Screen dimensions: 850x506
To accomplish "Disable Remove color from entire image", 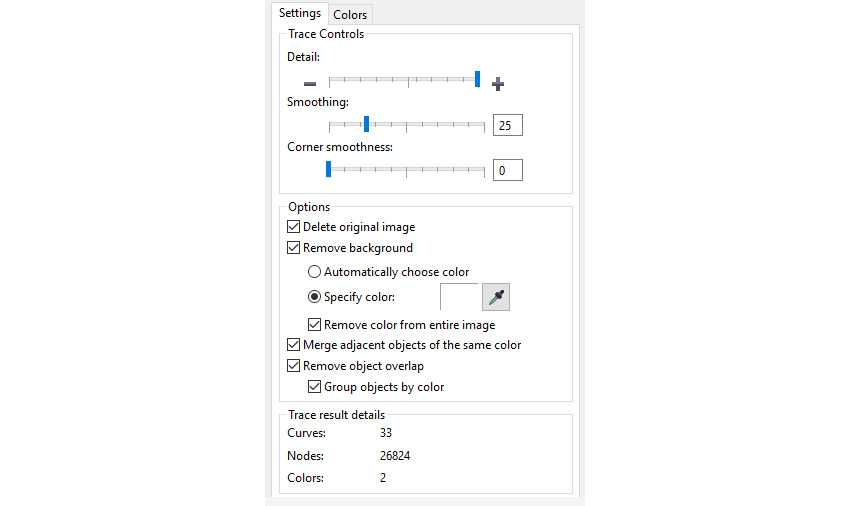I will pyautogui.click(x=315, y=325).
